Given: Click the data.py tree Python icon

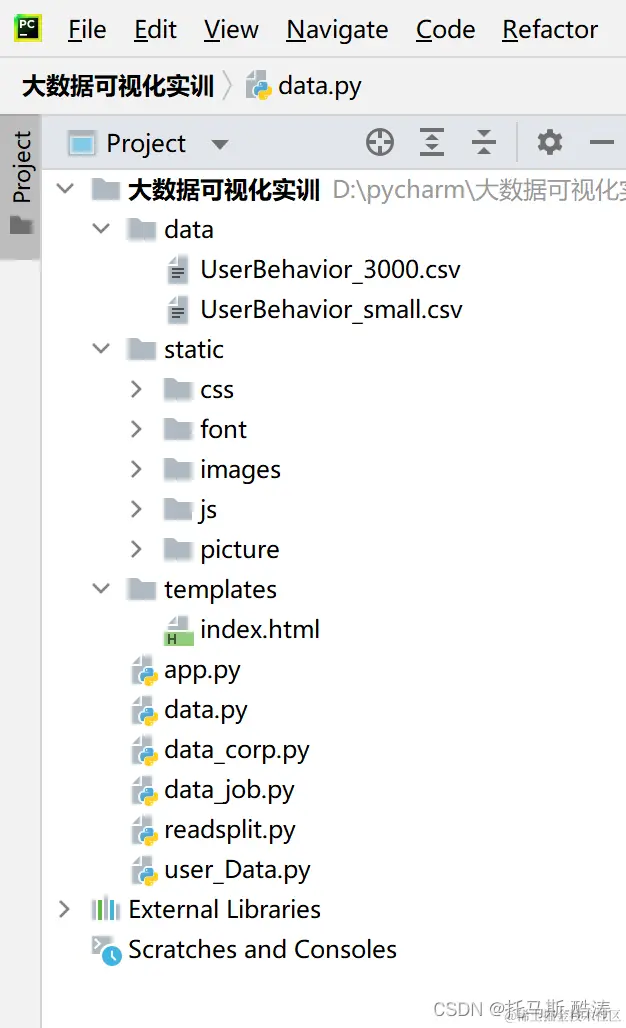Looking at the screenshot, I should coord(145,711).
